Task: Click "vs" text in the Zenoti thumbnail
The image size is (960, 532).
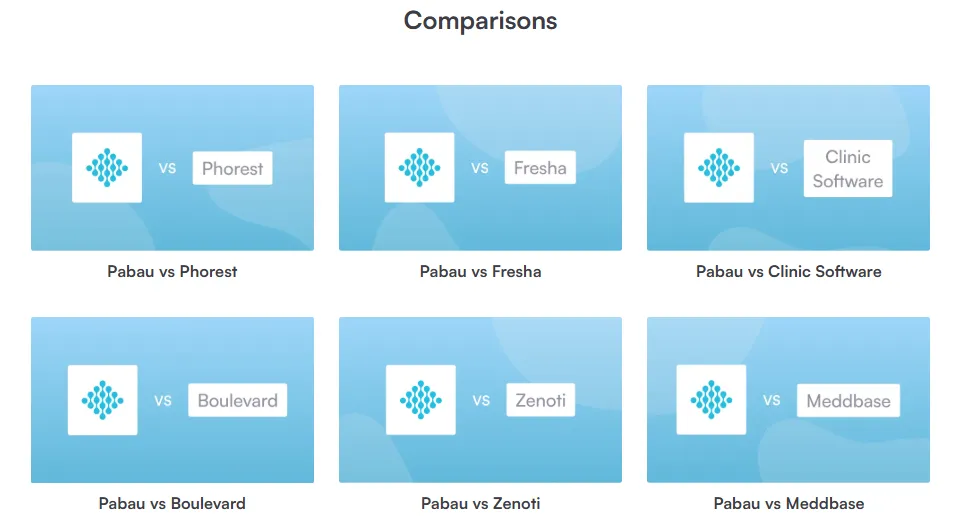Action: click(482, 400)
